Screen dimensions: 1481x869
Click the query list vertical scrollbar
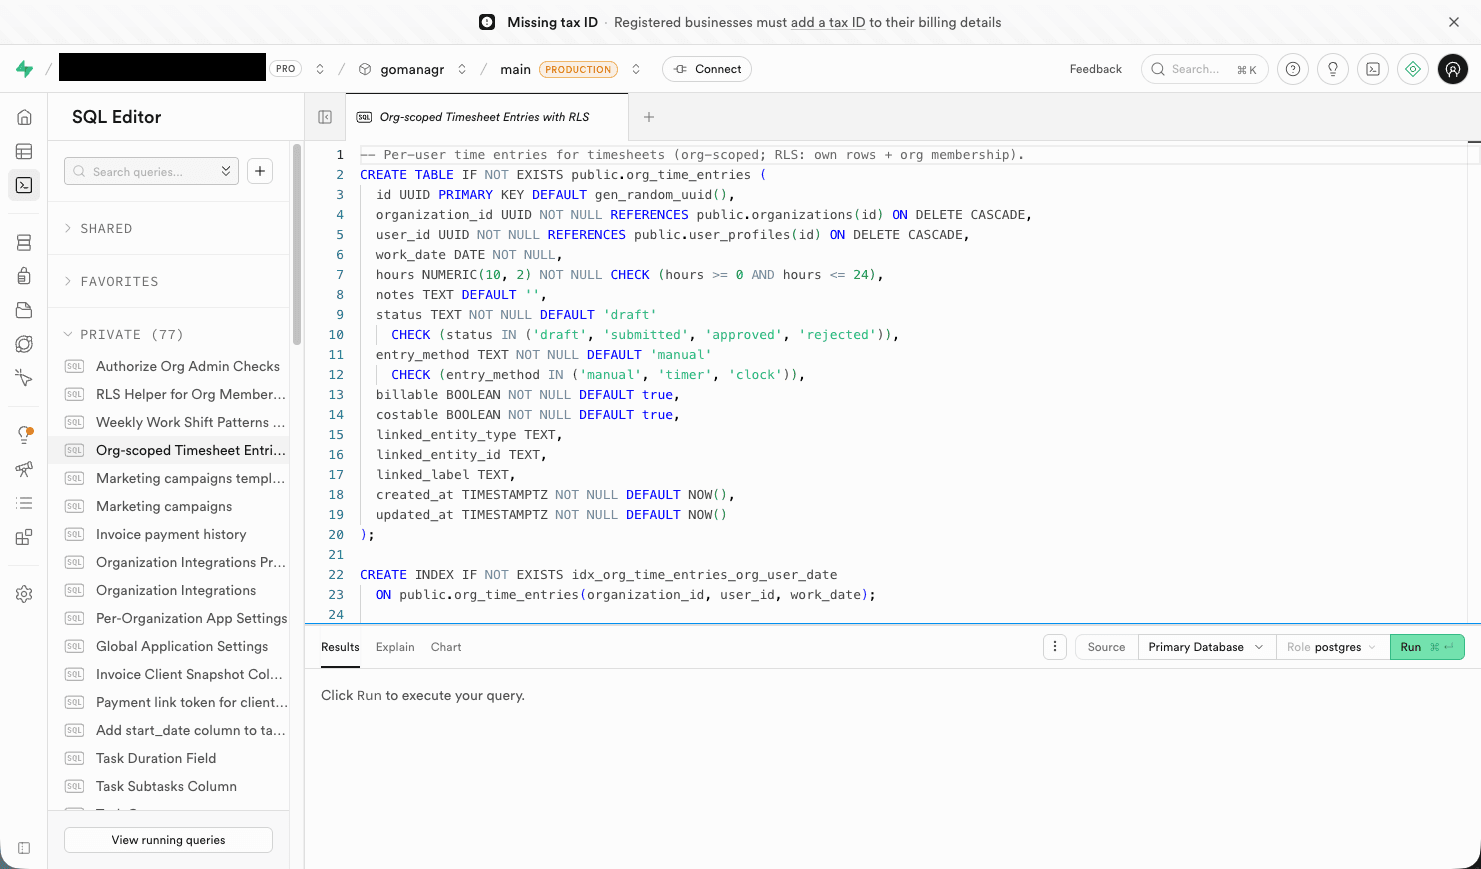point(296,245)
